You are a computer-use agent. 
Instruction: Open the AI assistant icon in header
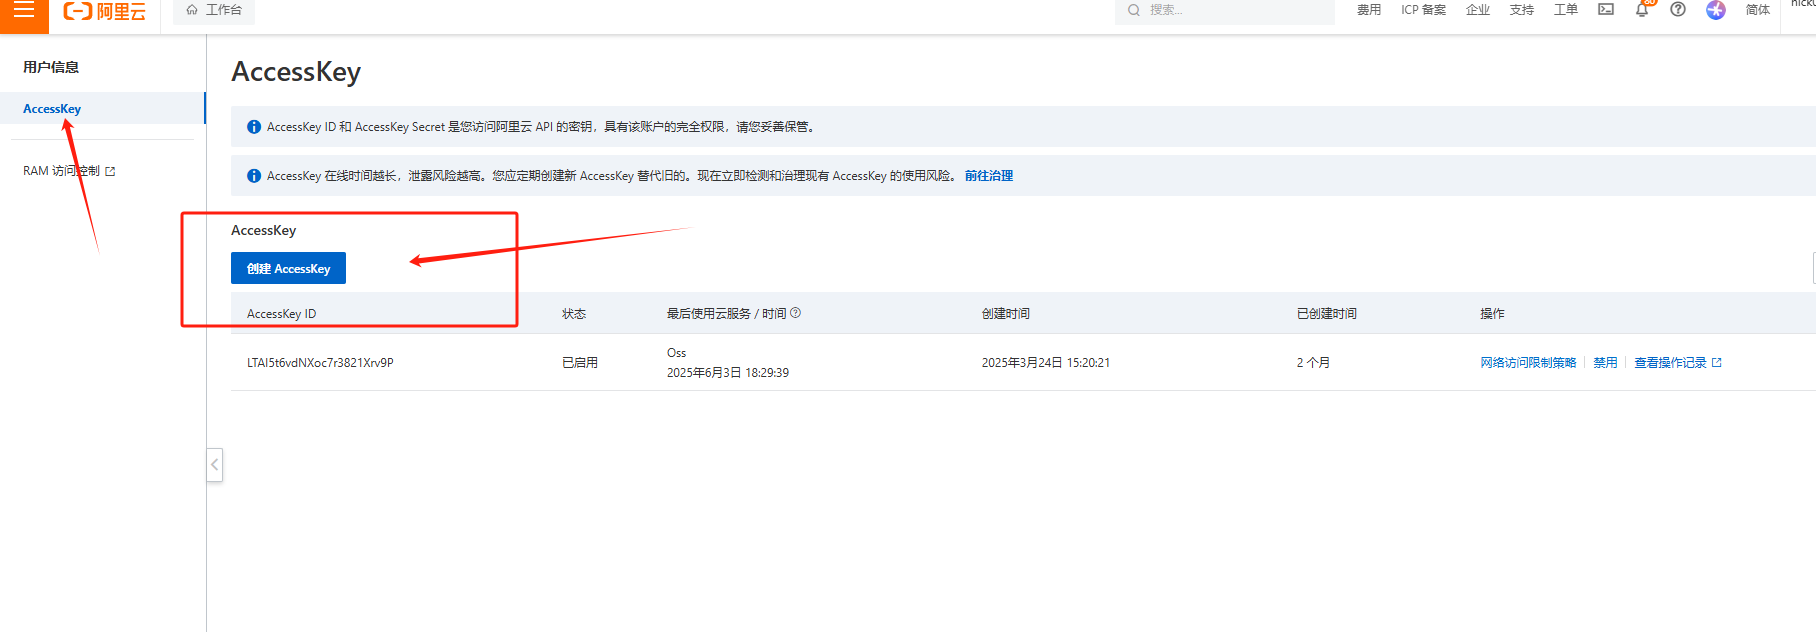click(1716, 10)
